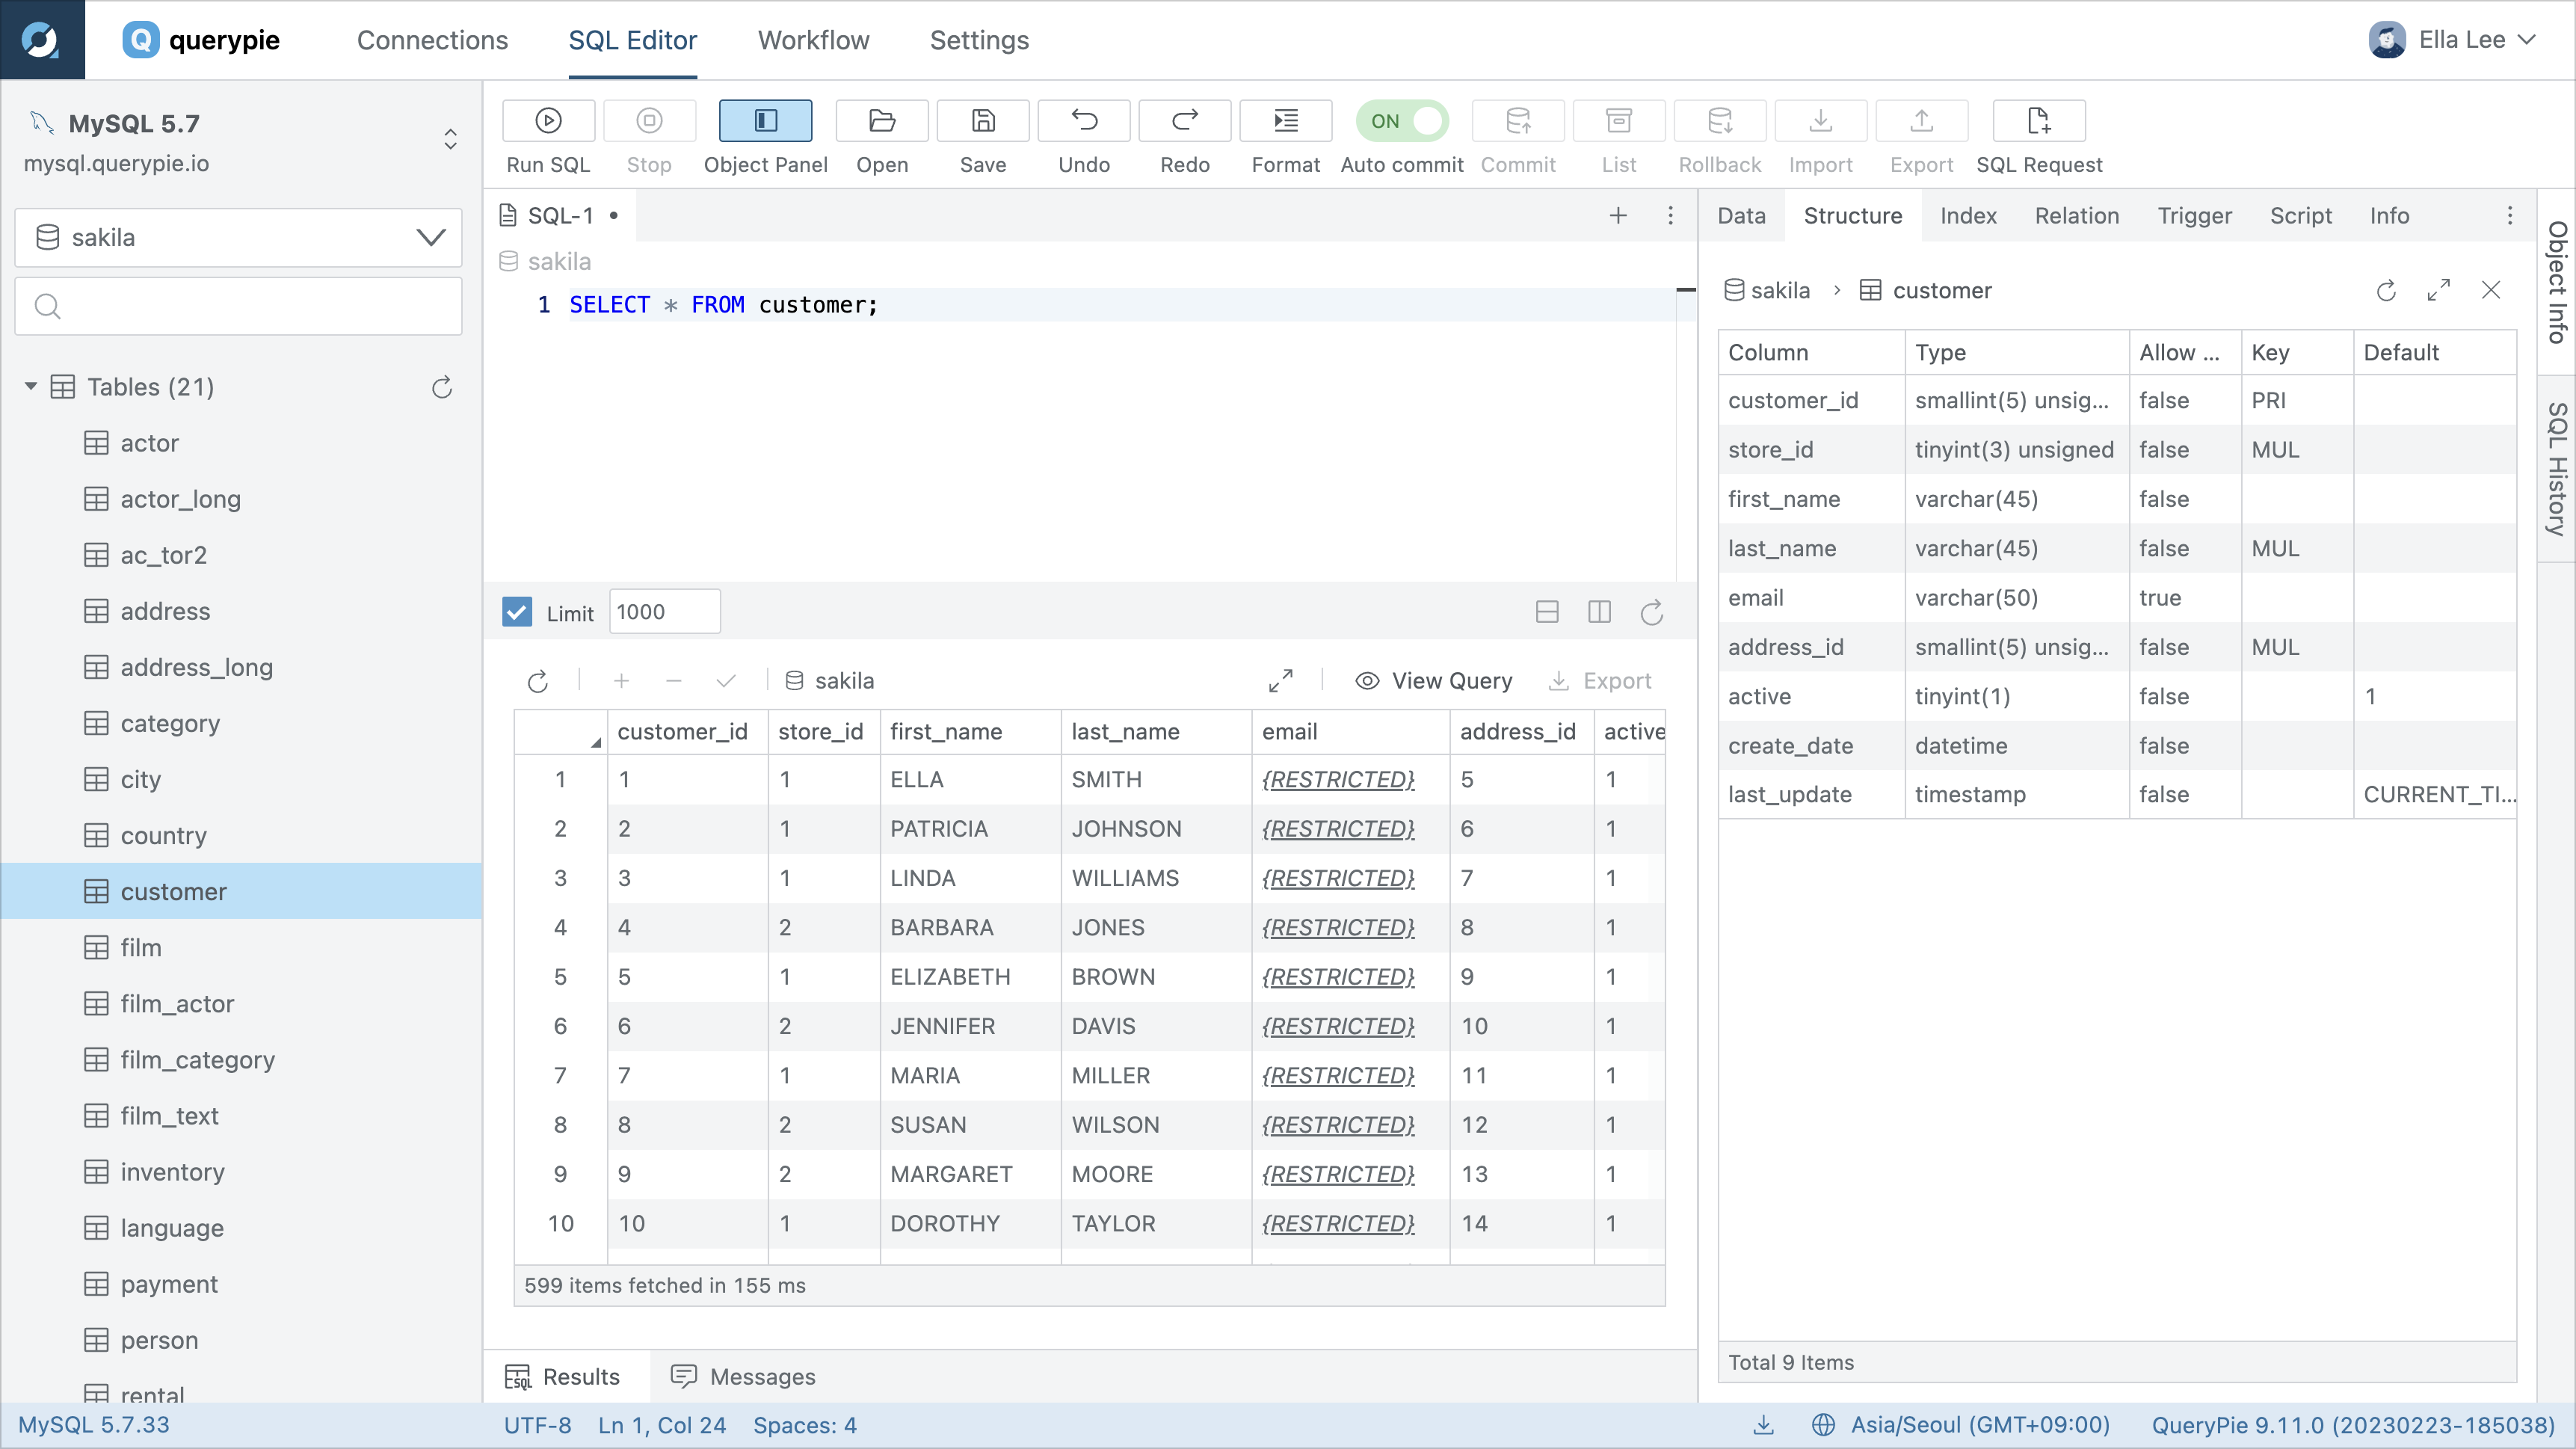Click restricted email for DOROTHY TAYLOR
This screenshot has width=2576, height=1449.
1338,1223
